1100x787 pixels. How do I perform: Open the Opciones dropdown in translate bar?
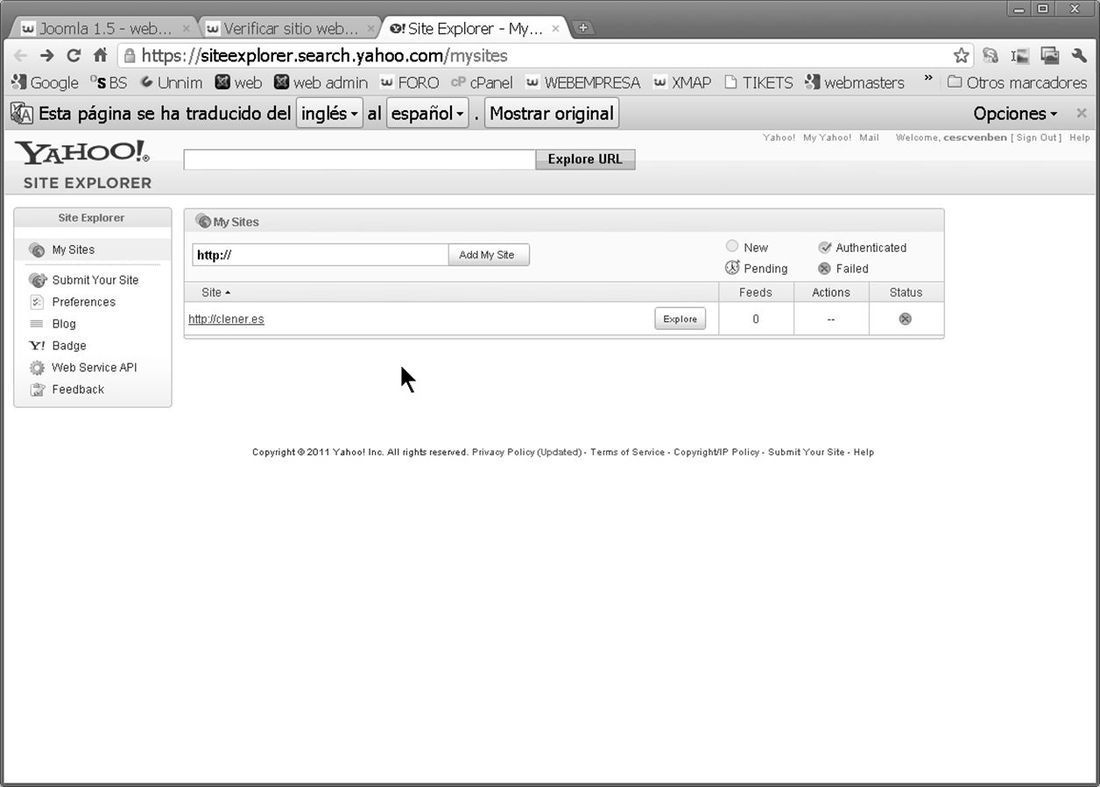[1014, 113]
